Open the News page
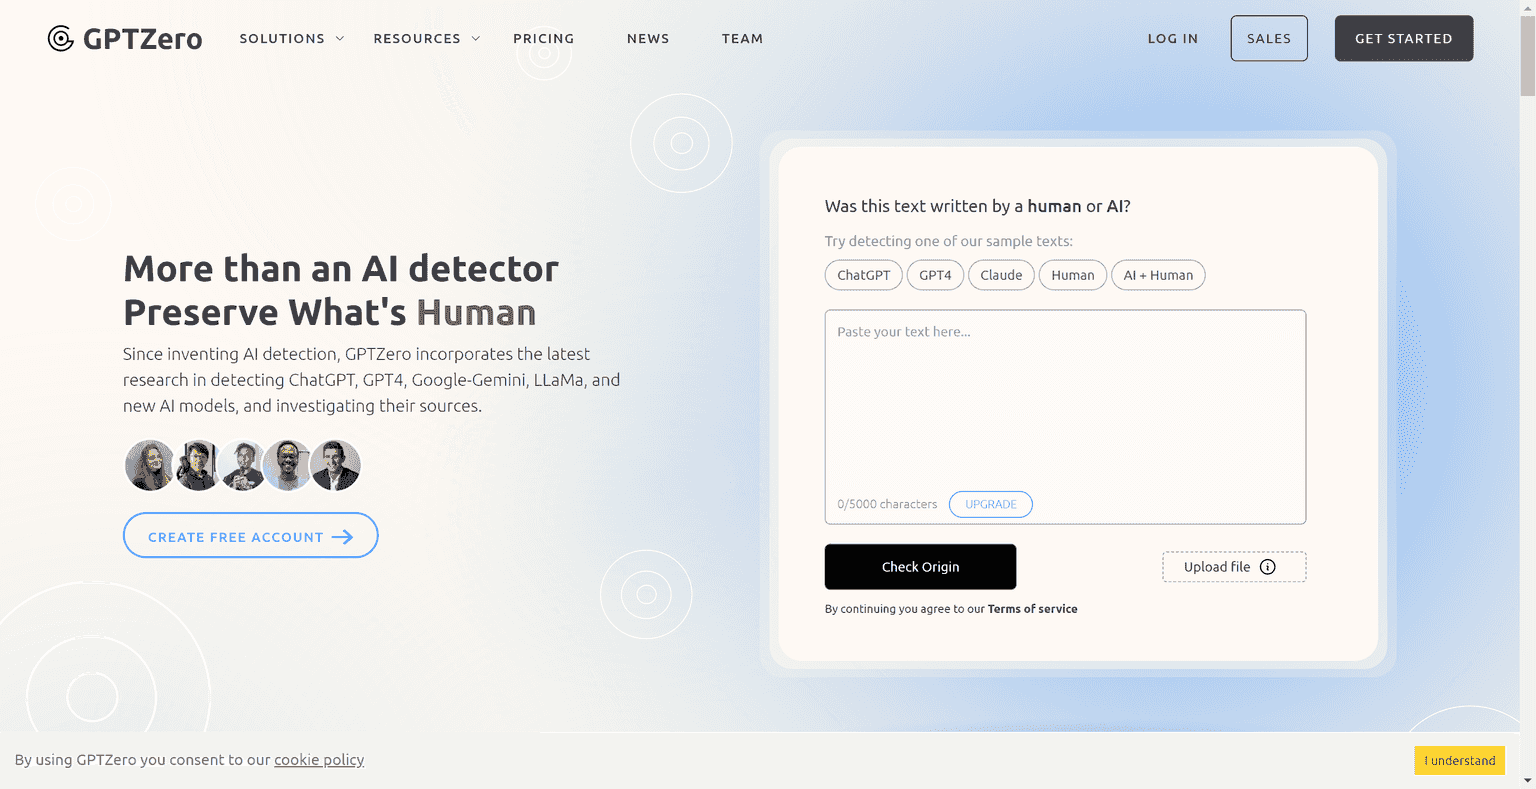Screen dimensions: 1536x789 648,39
